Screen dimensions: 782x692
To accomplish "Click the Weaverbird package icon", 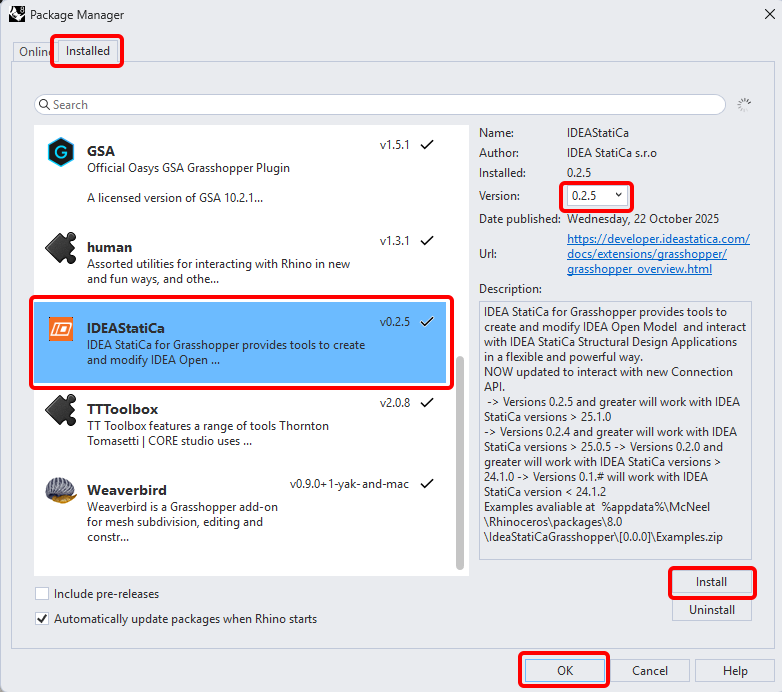I will coord(61,491).
